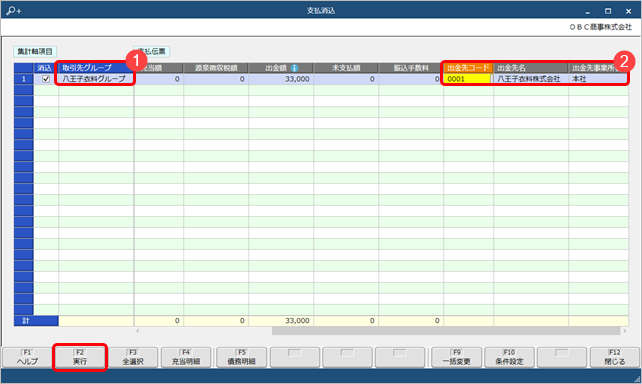Click the 八王子衣料グループ cell
Viewport: 642px width, 384px height.
point(96,79)
